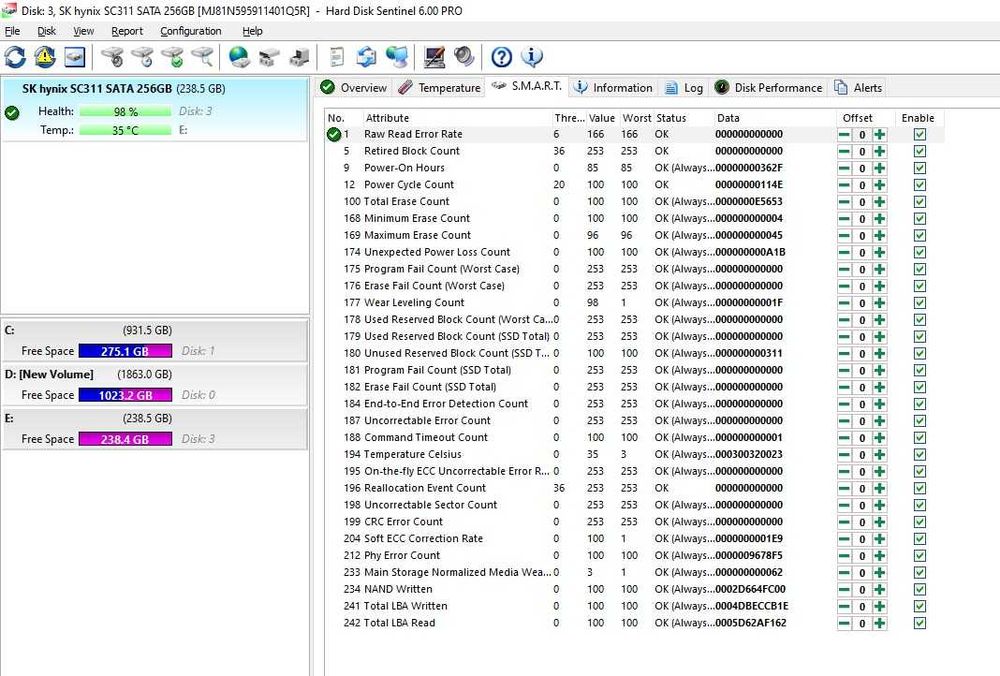Click the disk with clock toolbar icon
Screen dimensions: 1000x676
pos(143,57)
